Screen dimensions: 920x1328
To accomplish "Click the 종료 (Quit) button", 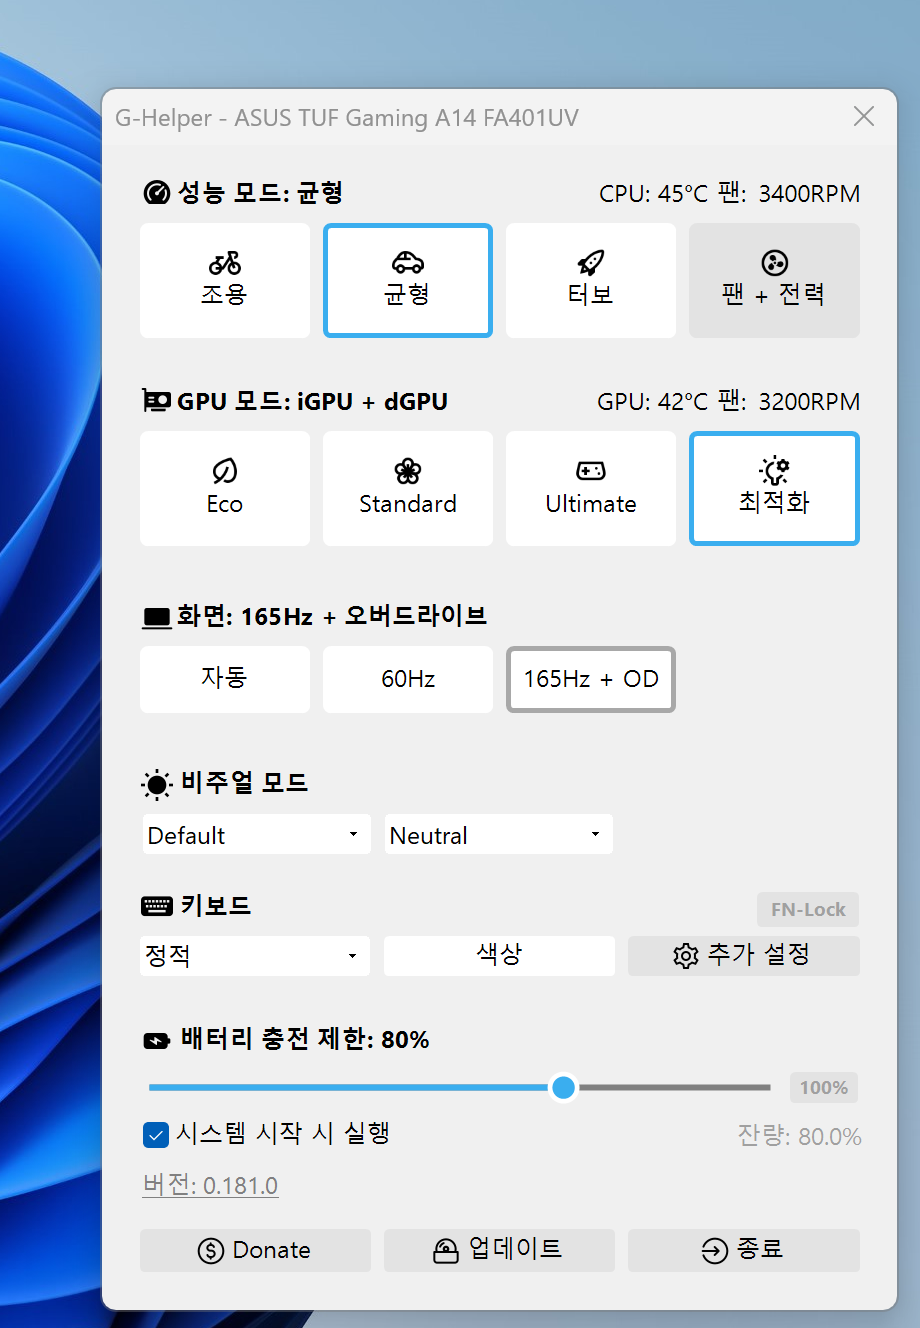I will click(x=743, y=1250).
